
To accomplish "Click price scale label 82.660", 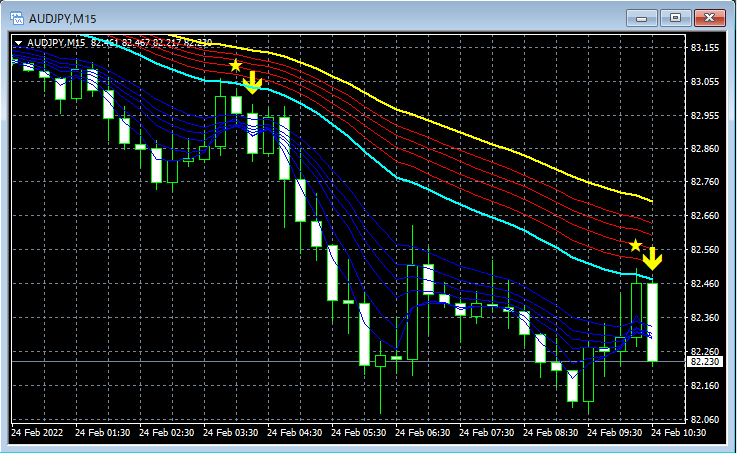I will (x=705, y=216).
